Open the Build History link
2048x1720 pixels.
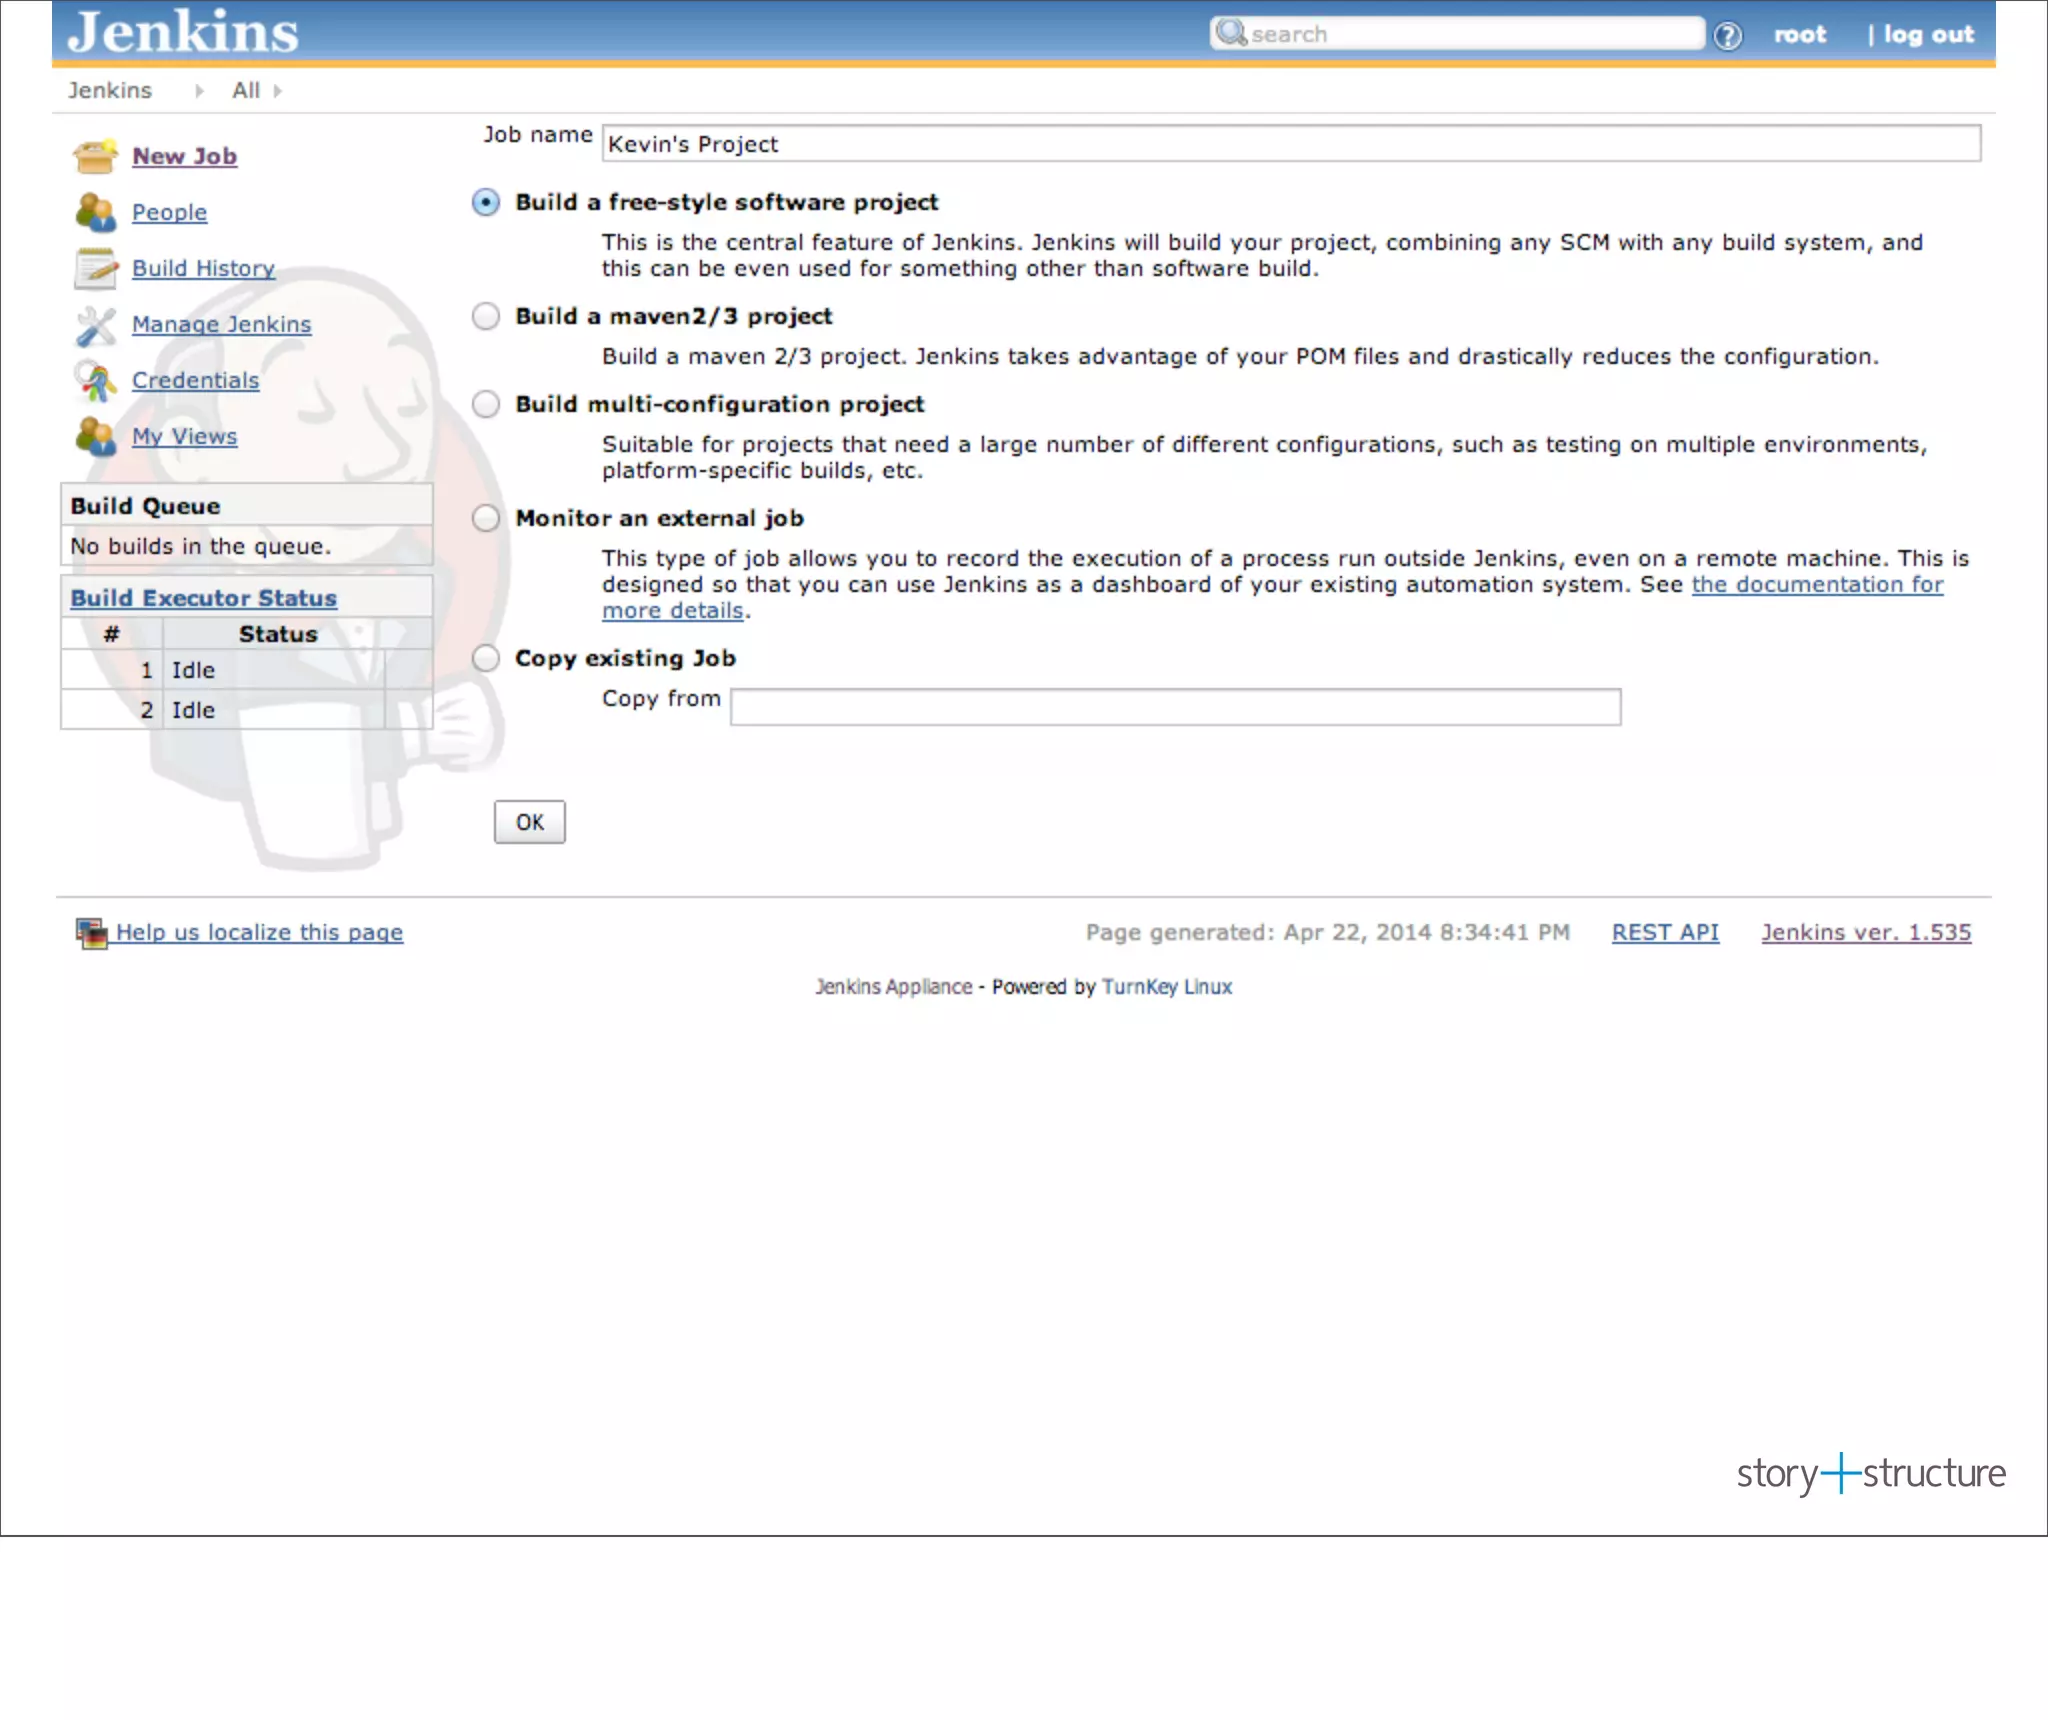point(204,268)
